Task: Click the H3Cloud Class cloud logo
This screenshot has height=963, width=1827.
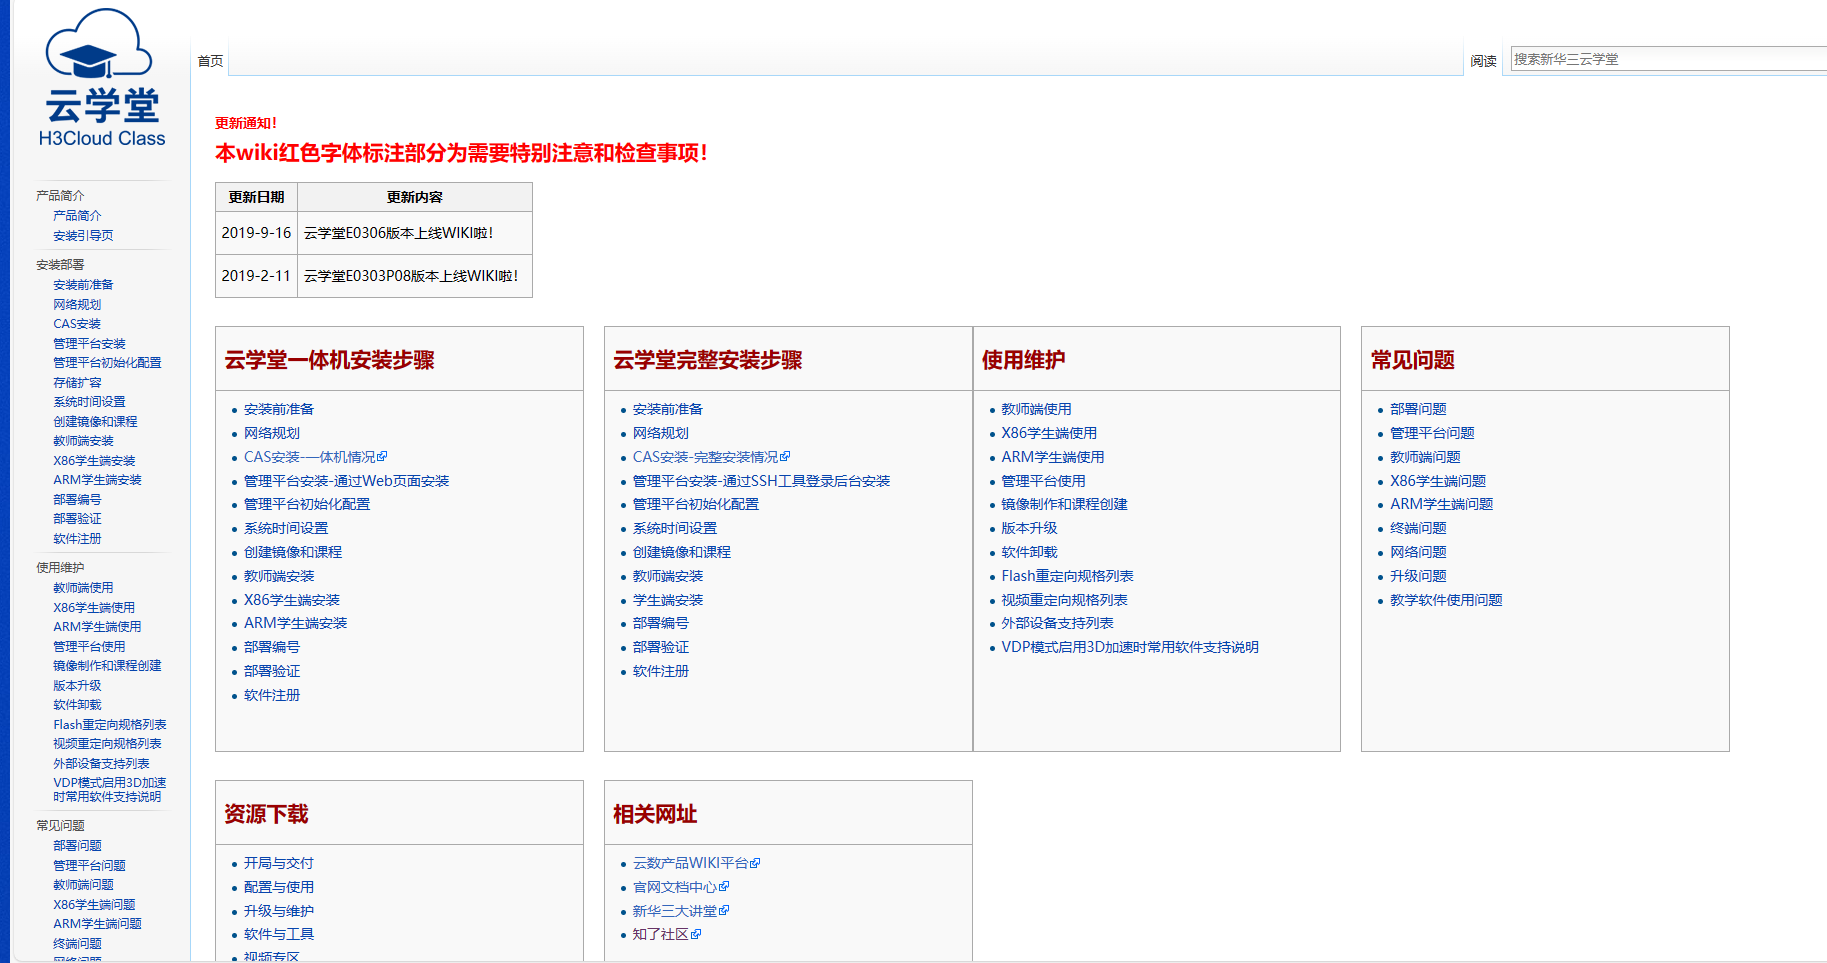Action: [x=101, y=78]
